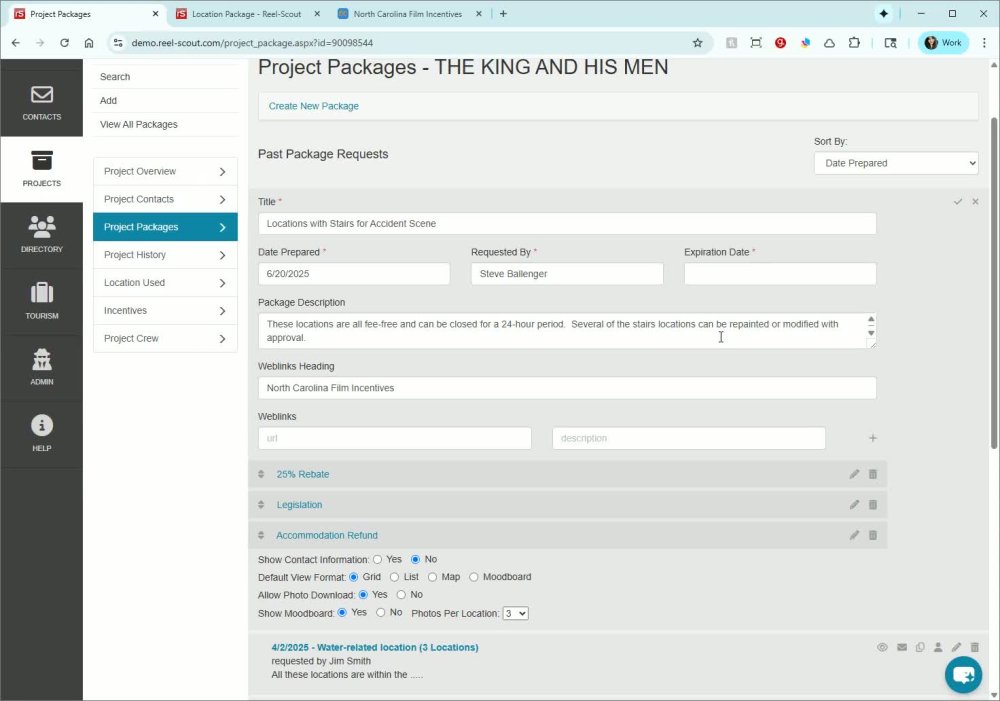Delete the Accommodation Refund weblink
The image size is (1000, 701).
(x=873, y=535)
